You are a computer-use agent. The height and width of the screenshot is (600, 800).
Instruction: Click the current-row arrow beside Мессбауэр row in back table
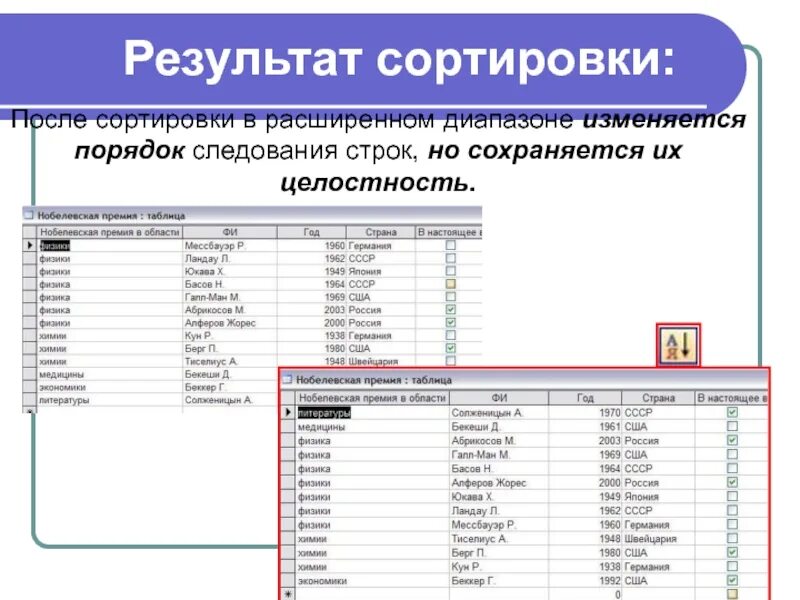pyautogui.click(x=30, y=245)
